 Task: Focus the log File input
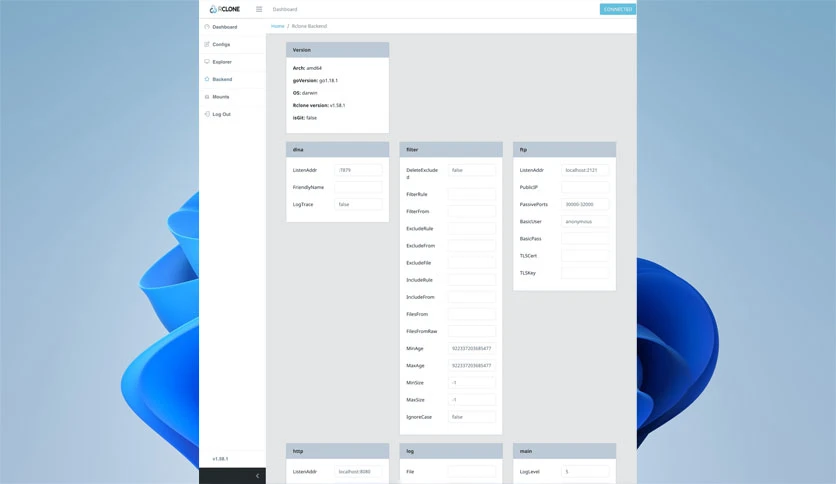point(472,471)
